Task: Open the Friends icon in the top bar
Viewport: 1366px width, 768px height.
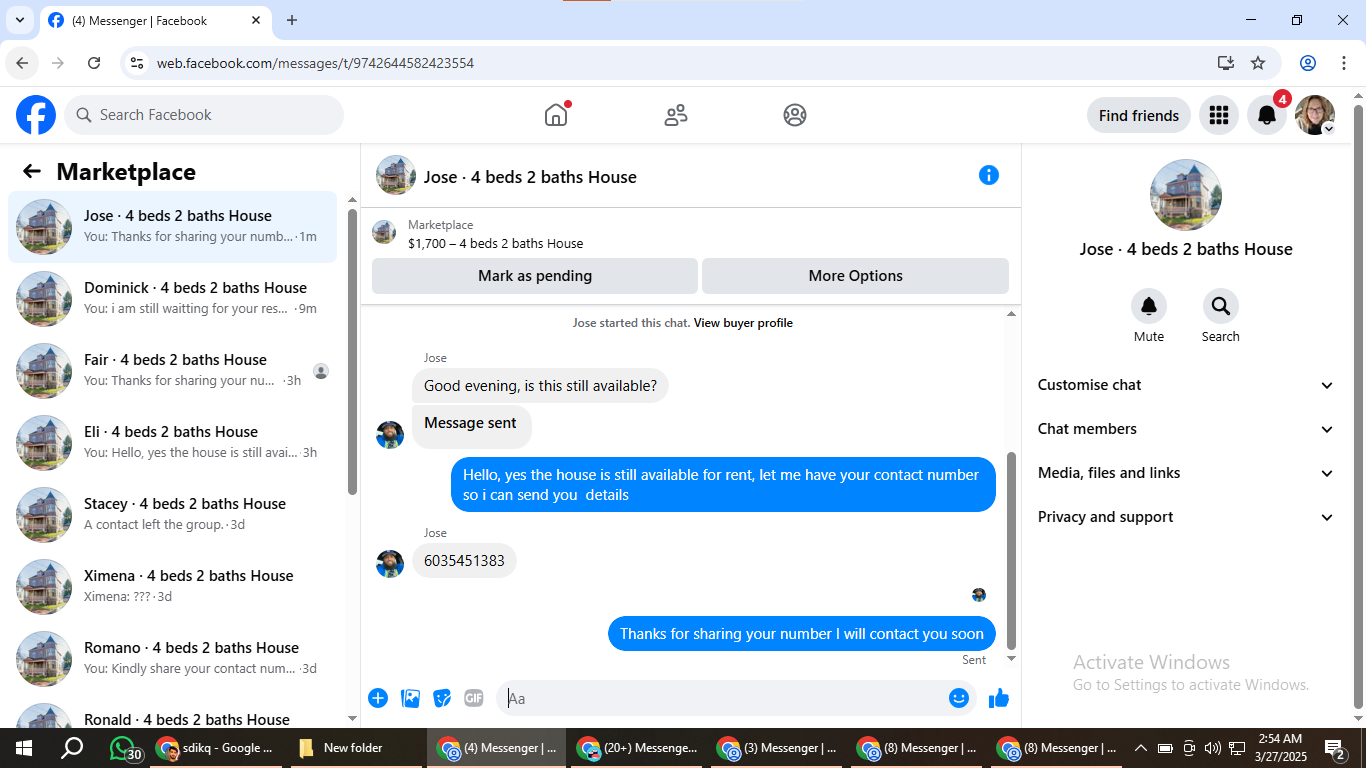Action: (x=676, y=115)
